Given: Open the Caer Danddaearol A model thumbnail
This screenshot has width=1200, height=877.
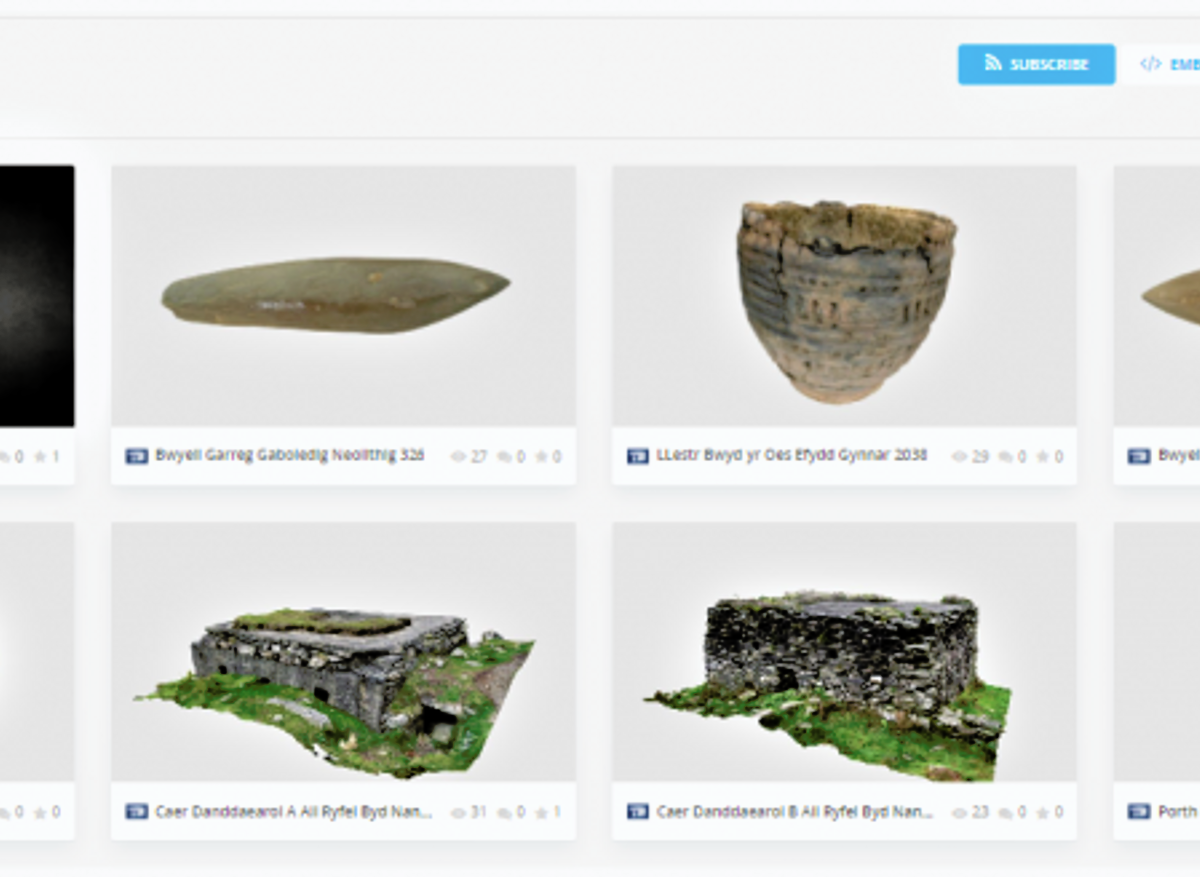Looking at the screenshot, I should pos(343,651).
